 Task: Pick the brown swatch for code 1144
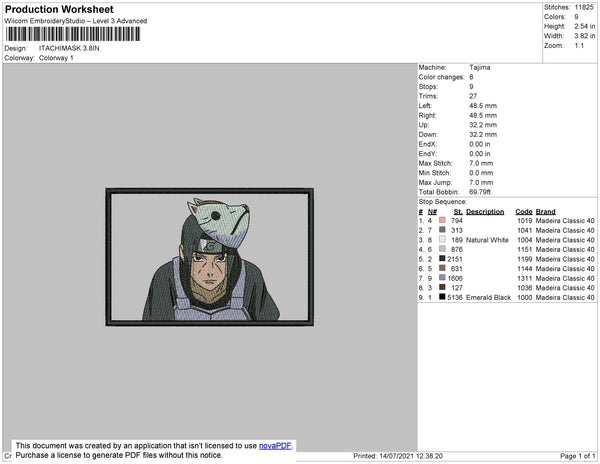(442, 268)
